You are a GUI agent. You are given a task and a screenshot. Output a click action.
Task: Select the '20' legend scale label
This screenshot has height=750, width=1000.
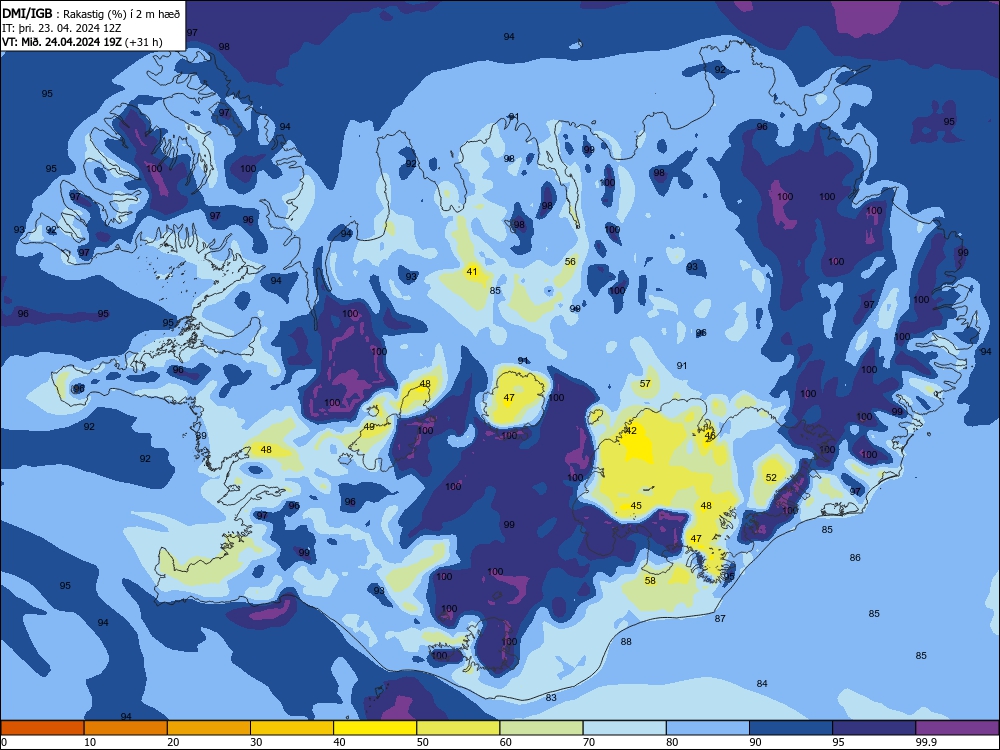tap(173, 742)
